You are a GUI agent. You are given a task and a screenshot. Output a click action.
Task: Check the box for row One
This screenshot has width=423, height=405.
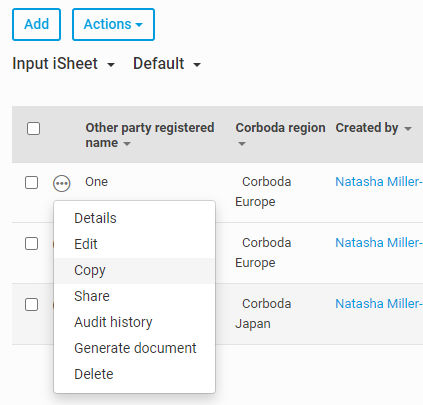point(32,183)
